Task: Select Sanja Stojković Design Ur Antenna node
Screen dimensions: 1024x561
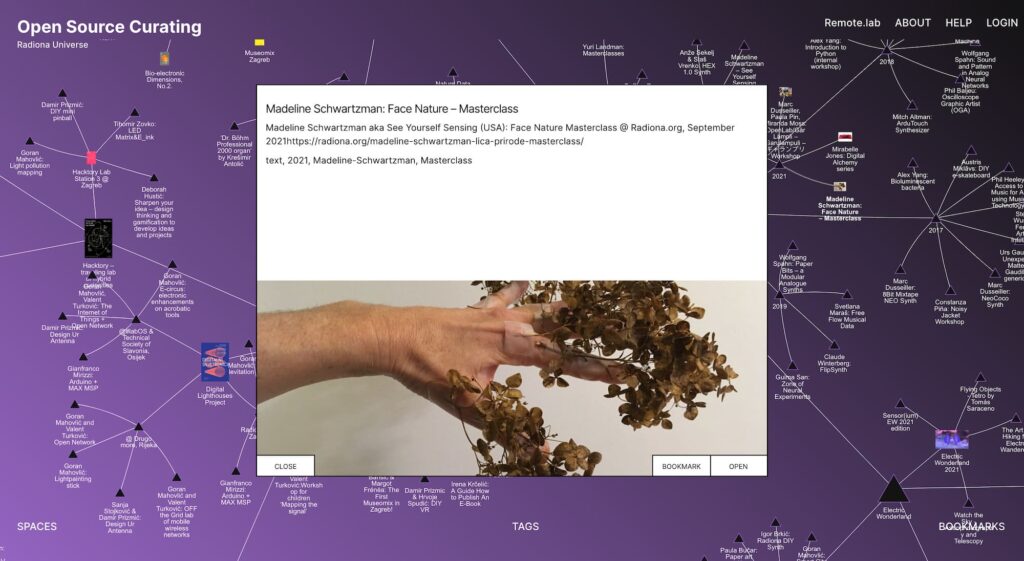Action: pyautogui.click(x=120, y=492)
